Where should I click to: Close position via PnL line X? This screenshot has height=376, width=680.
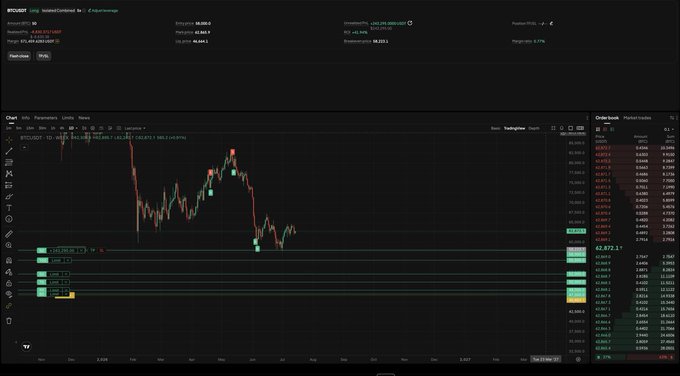click(81, 250)
